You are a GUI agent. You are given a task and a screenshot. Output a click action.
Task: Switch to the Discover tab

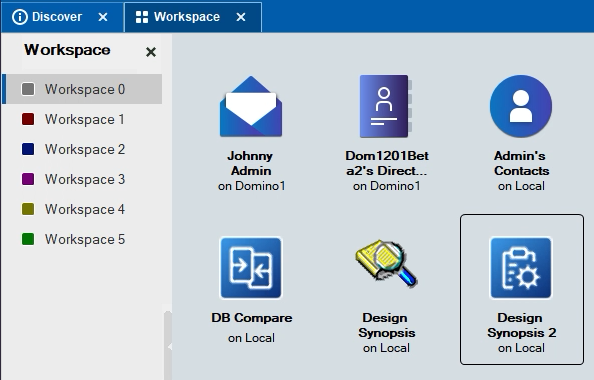point(63,17)
